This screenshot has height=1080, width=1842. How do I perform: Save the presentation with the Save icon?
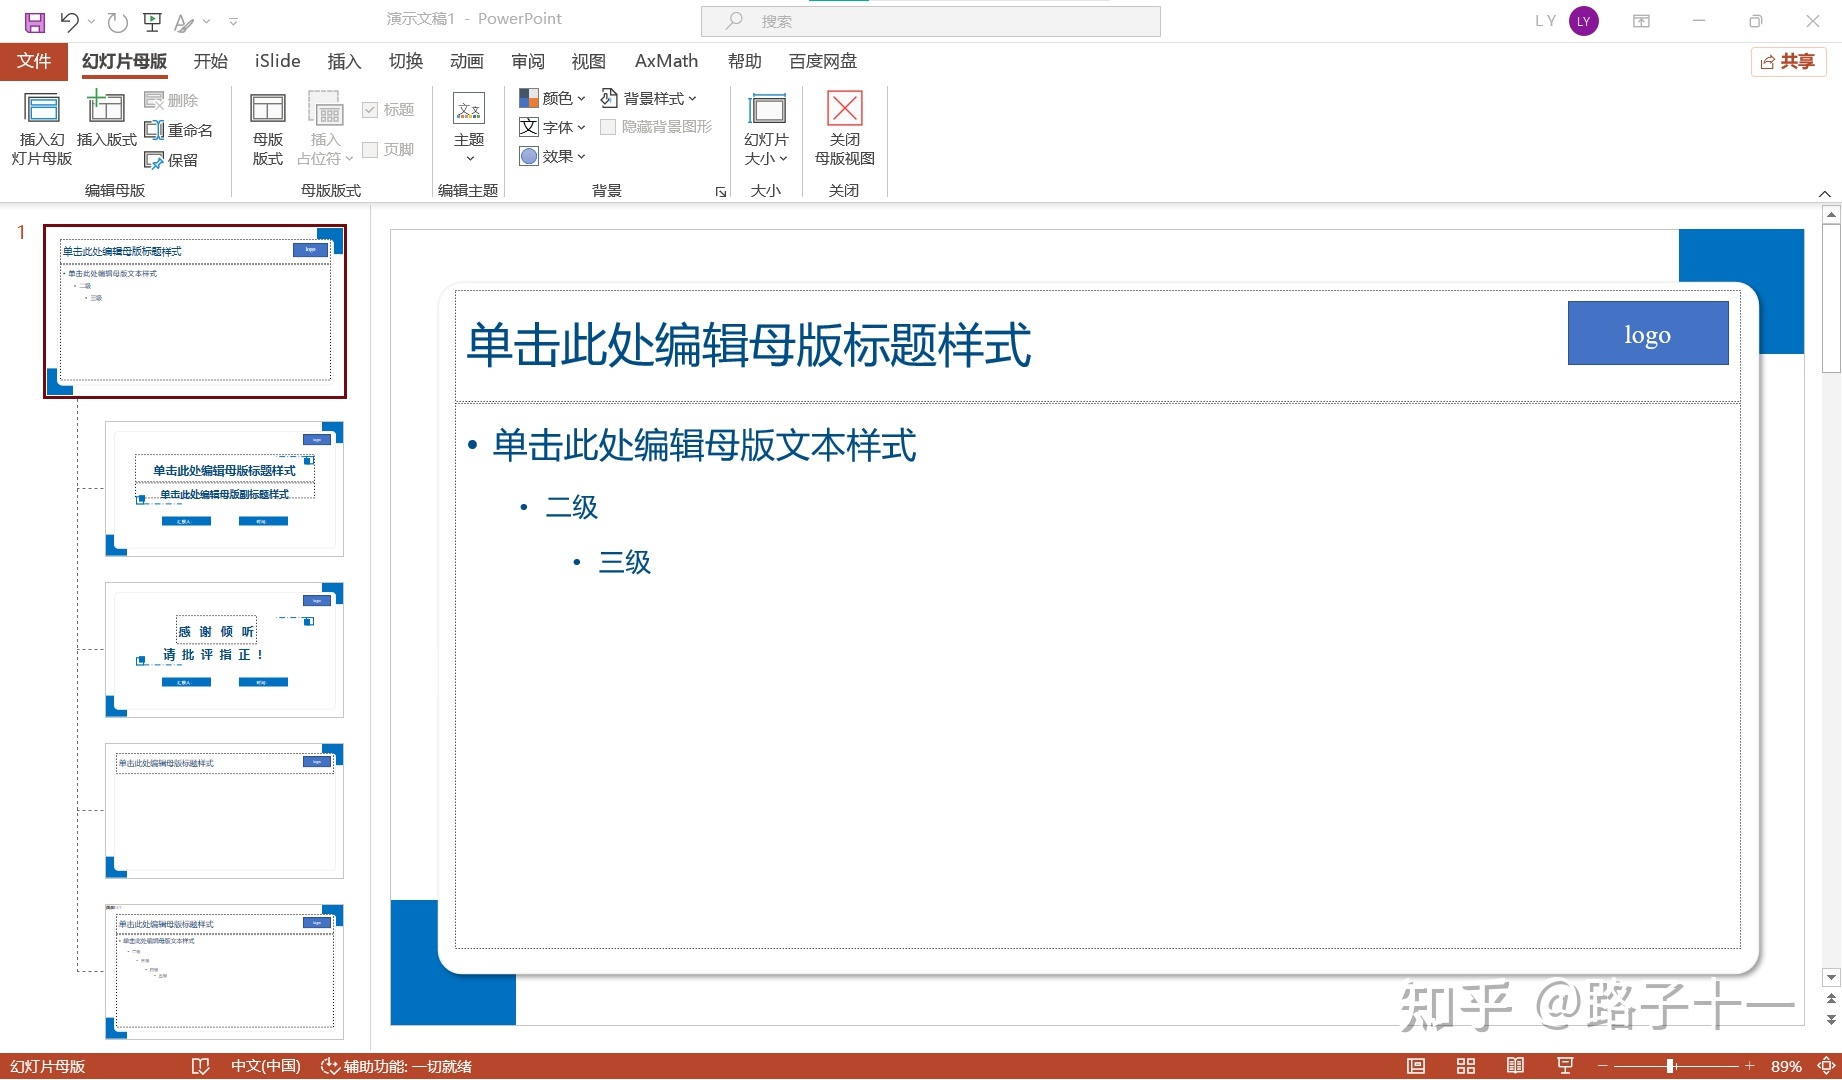(x=34, y=21)
